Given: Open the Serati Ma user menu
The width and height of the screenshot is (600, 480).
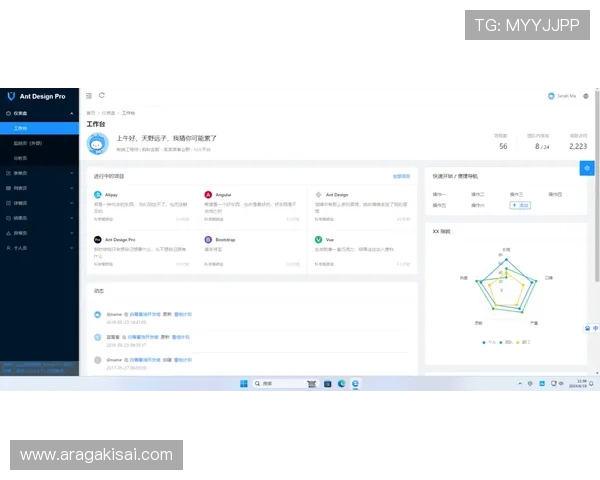Looking at the screenshot, I should (x=563, y=96).
